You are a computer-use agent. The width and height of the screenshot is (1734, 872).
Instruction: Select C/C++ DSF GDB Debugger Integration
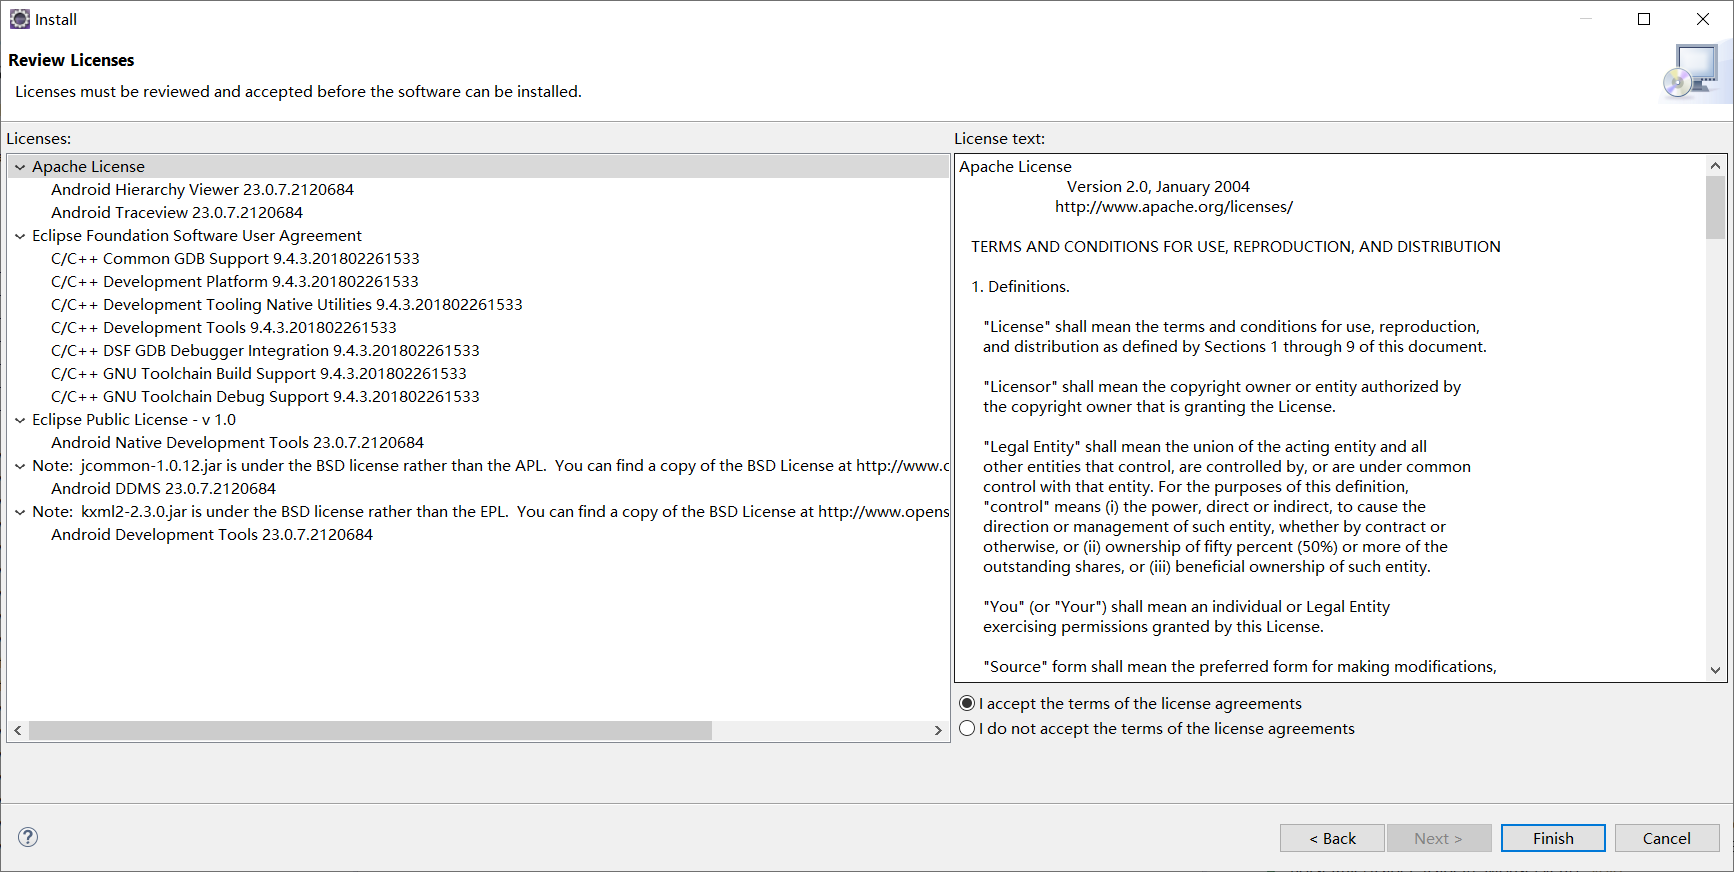click(265, 351)
